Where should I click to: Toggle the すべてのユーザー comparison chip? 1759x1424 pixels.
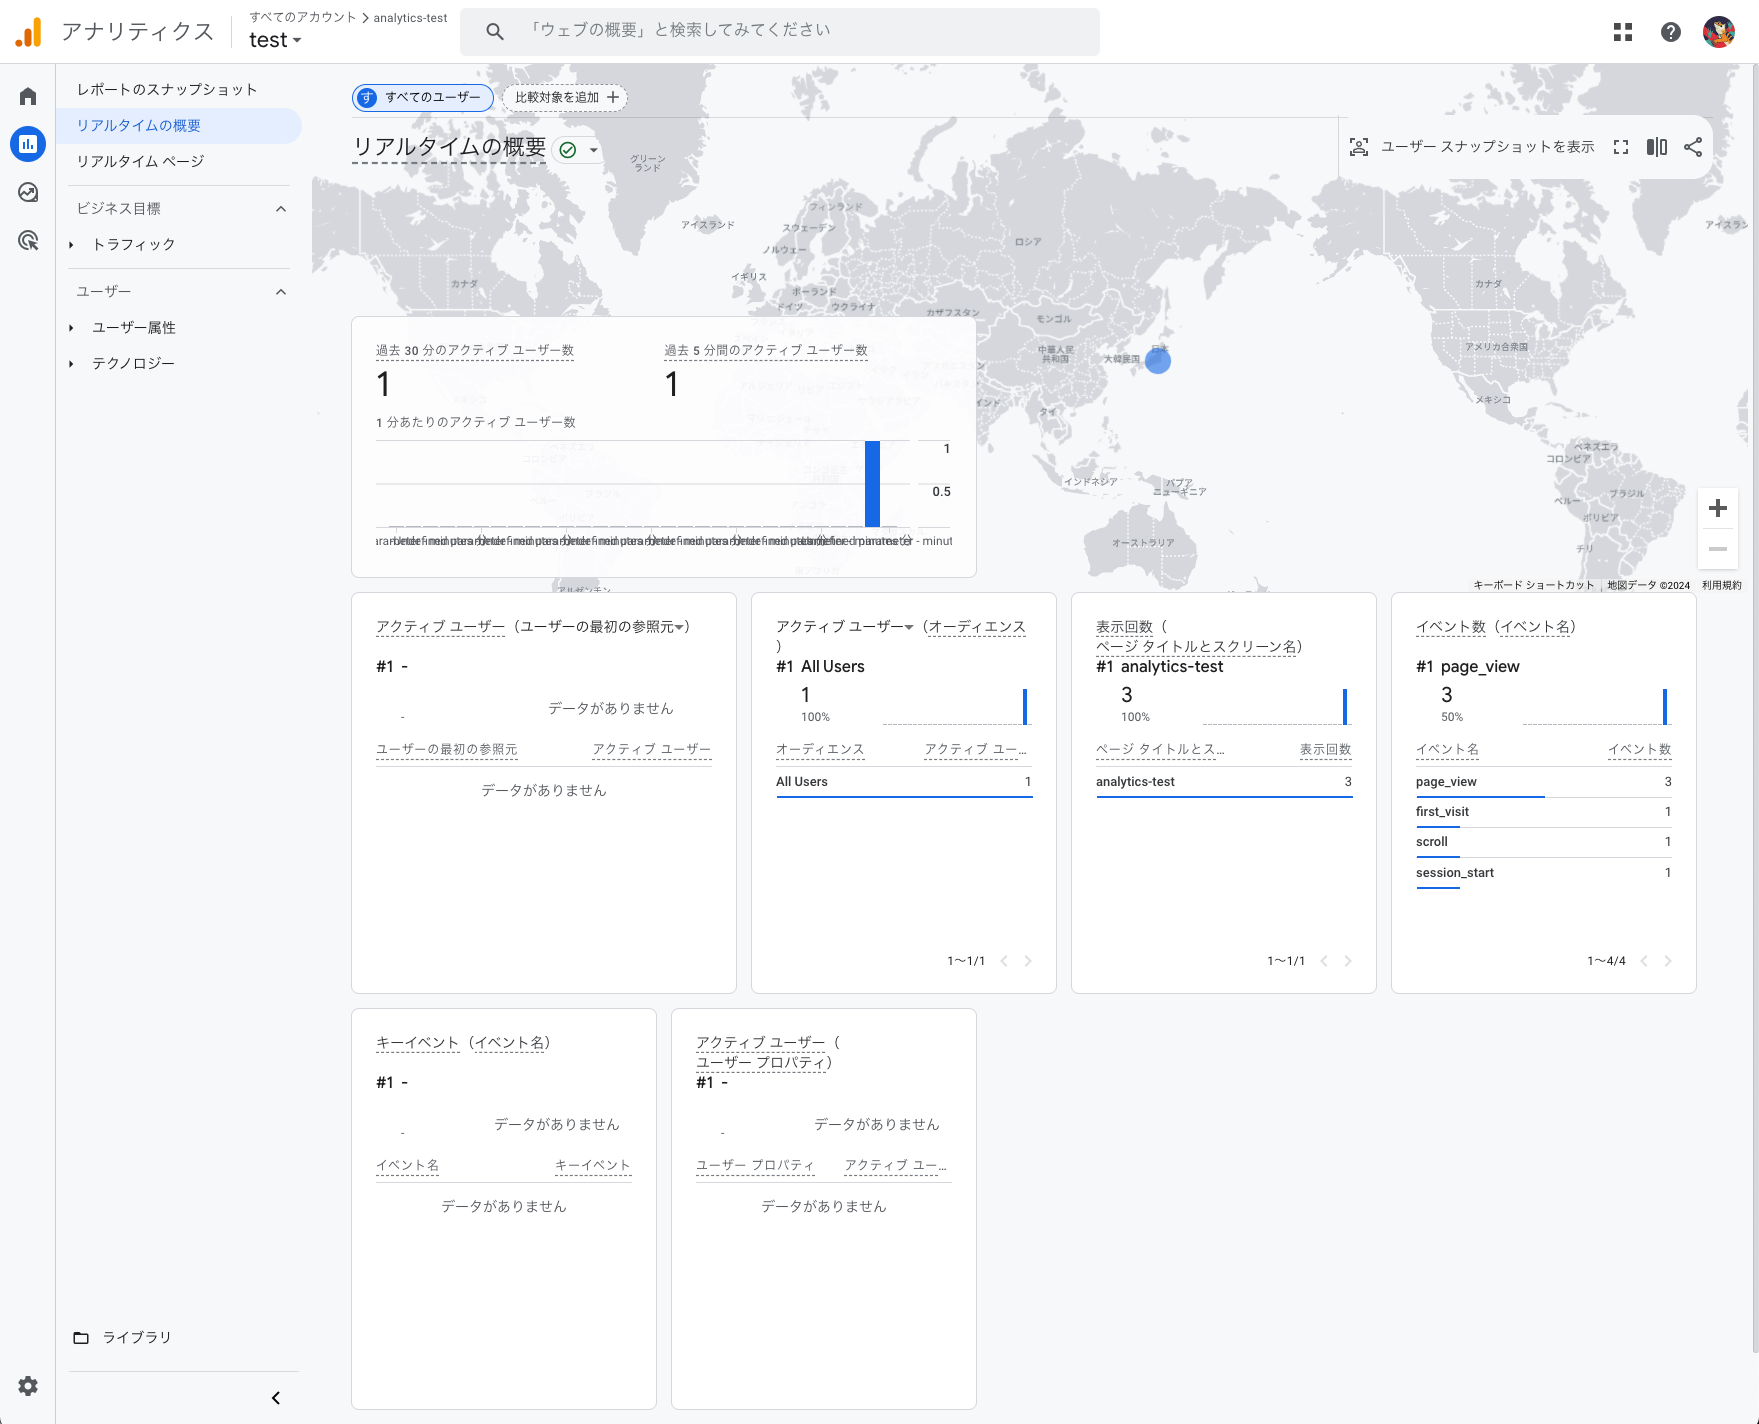tap(421, 98)
